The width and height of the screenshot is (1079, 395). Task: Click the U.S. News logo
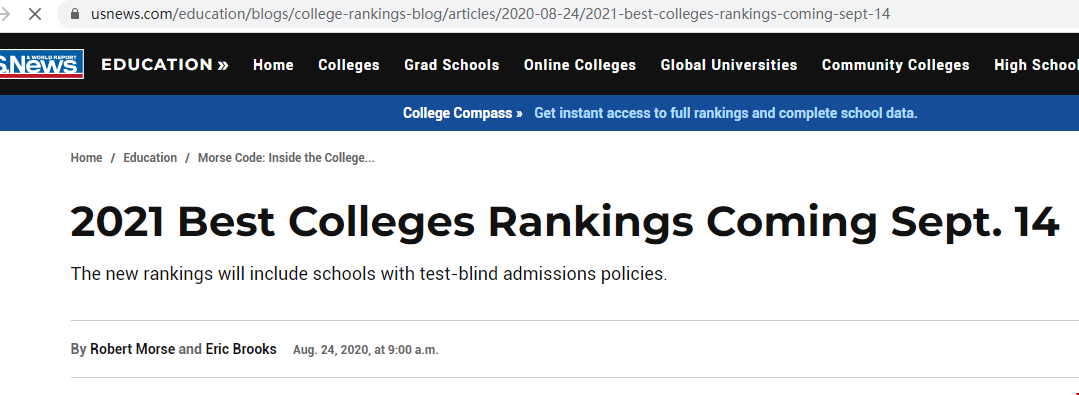(41, 64)
